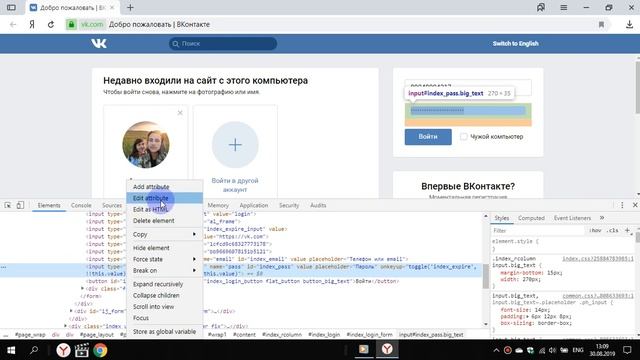Toggle :hov element state in Styles
The height and width of the screenshot is (360, 640).
tap(596, 231)
